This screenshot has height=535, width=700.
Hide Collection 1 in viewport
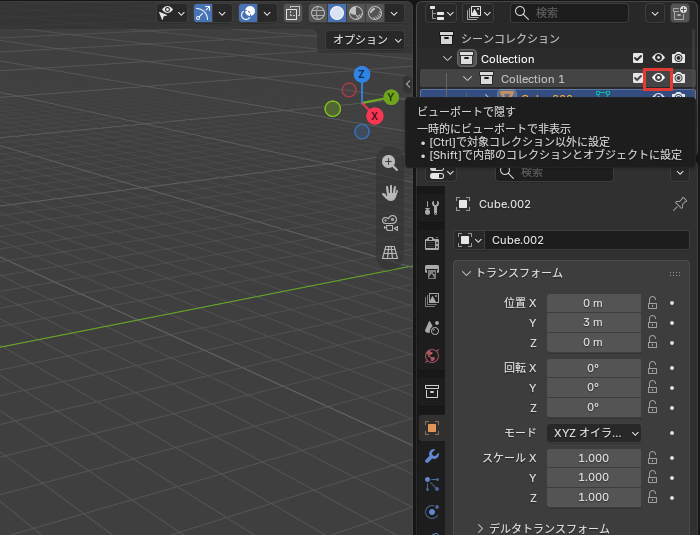coord(658,78)
